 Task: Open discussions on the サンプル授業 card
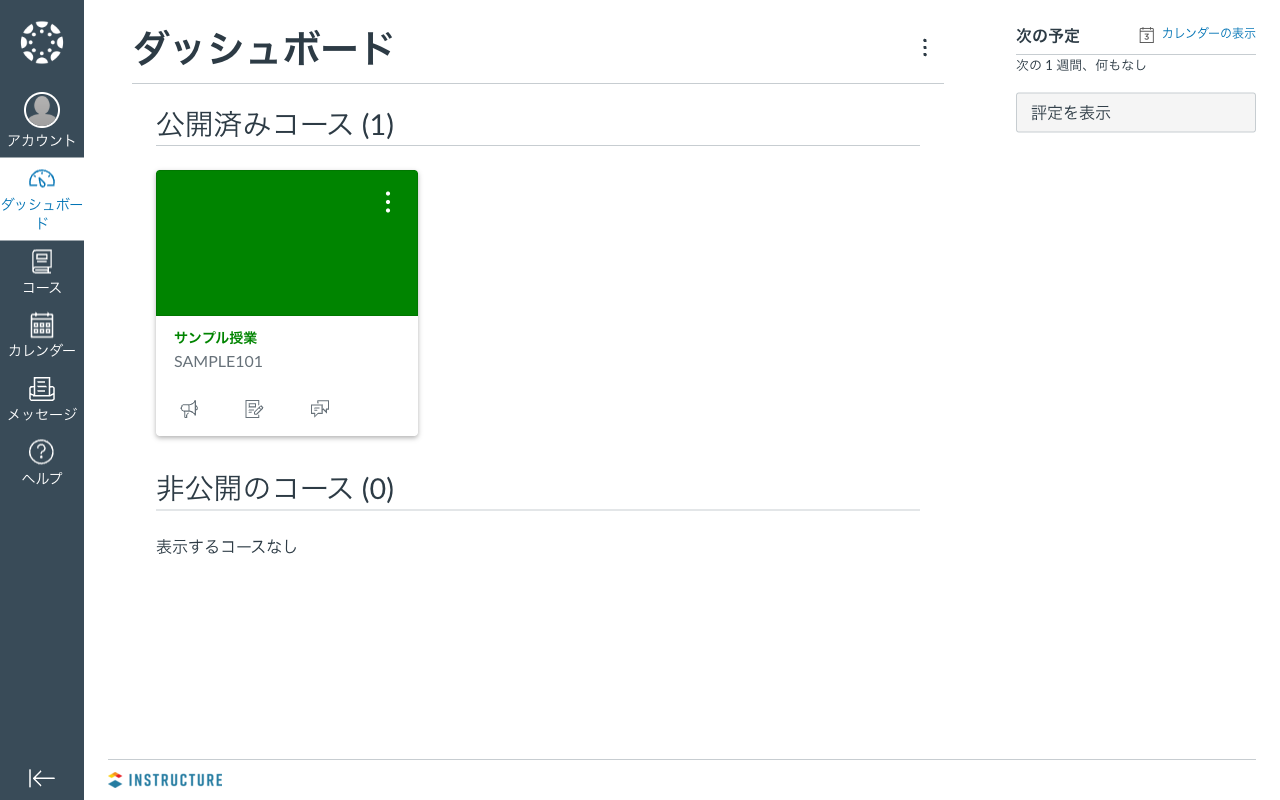[x=319, y=409]
